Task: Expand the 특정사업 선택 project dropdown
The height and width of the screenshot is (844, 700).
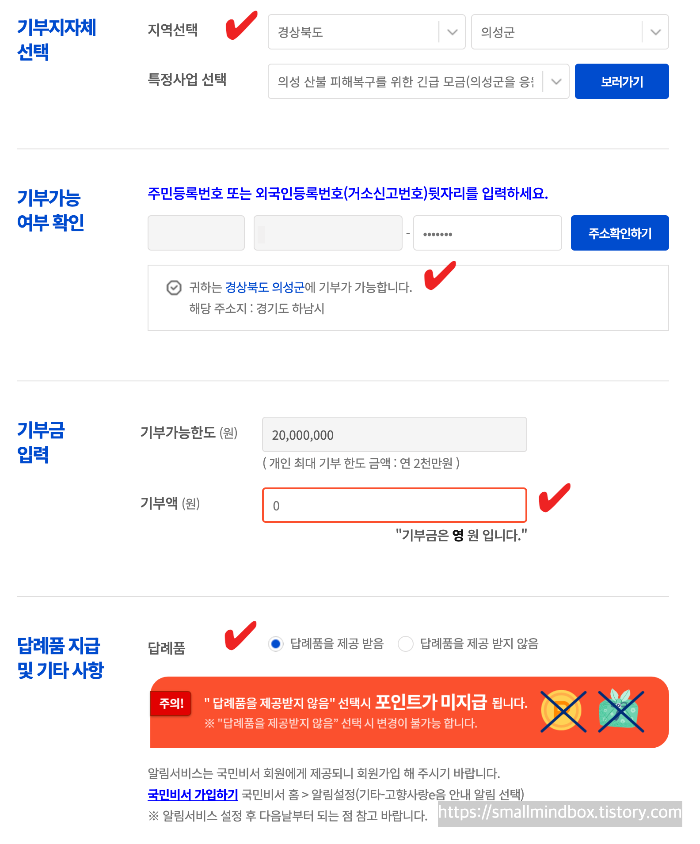Action: click(x=418, y=81)
